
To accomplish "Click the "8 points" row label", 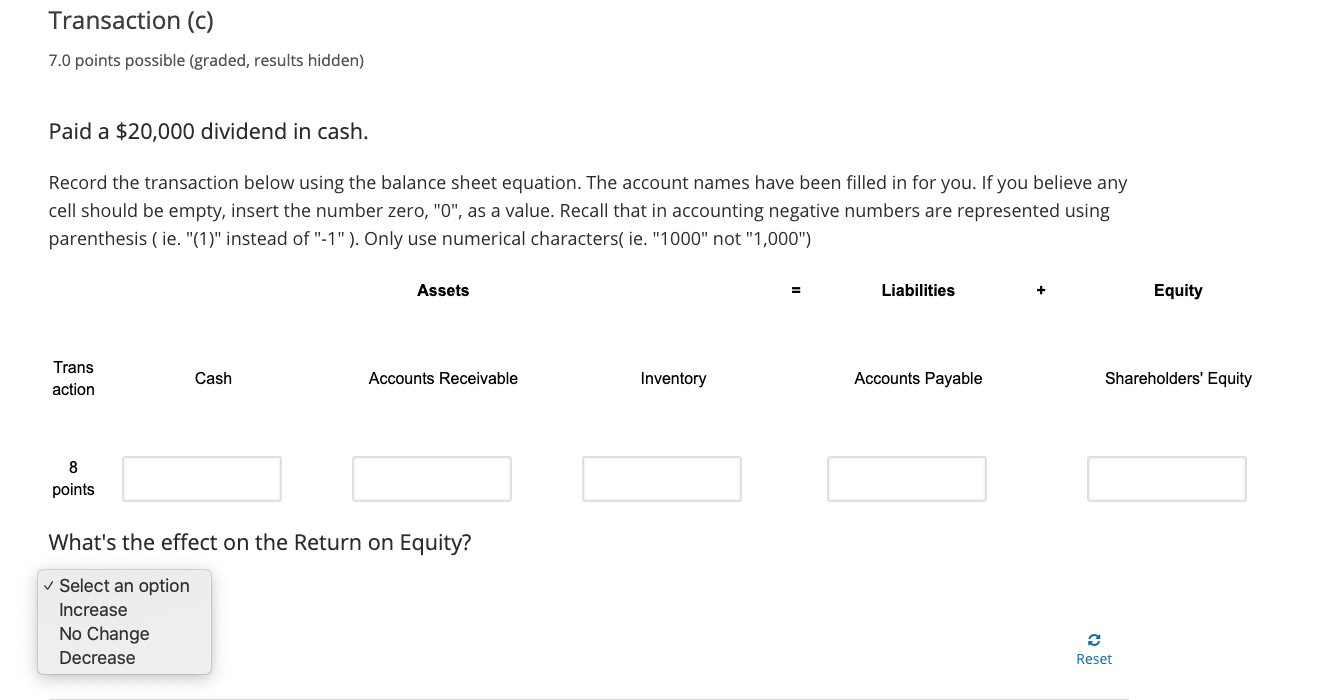I will pos(73,478).
